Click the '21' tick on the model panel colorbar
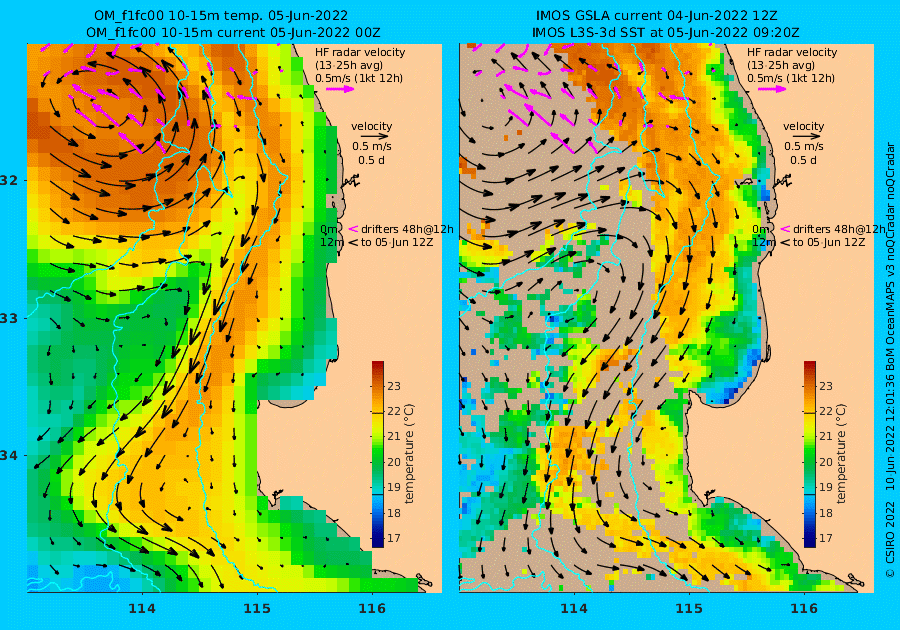 point(394,437)
